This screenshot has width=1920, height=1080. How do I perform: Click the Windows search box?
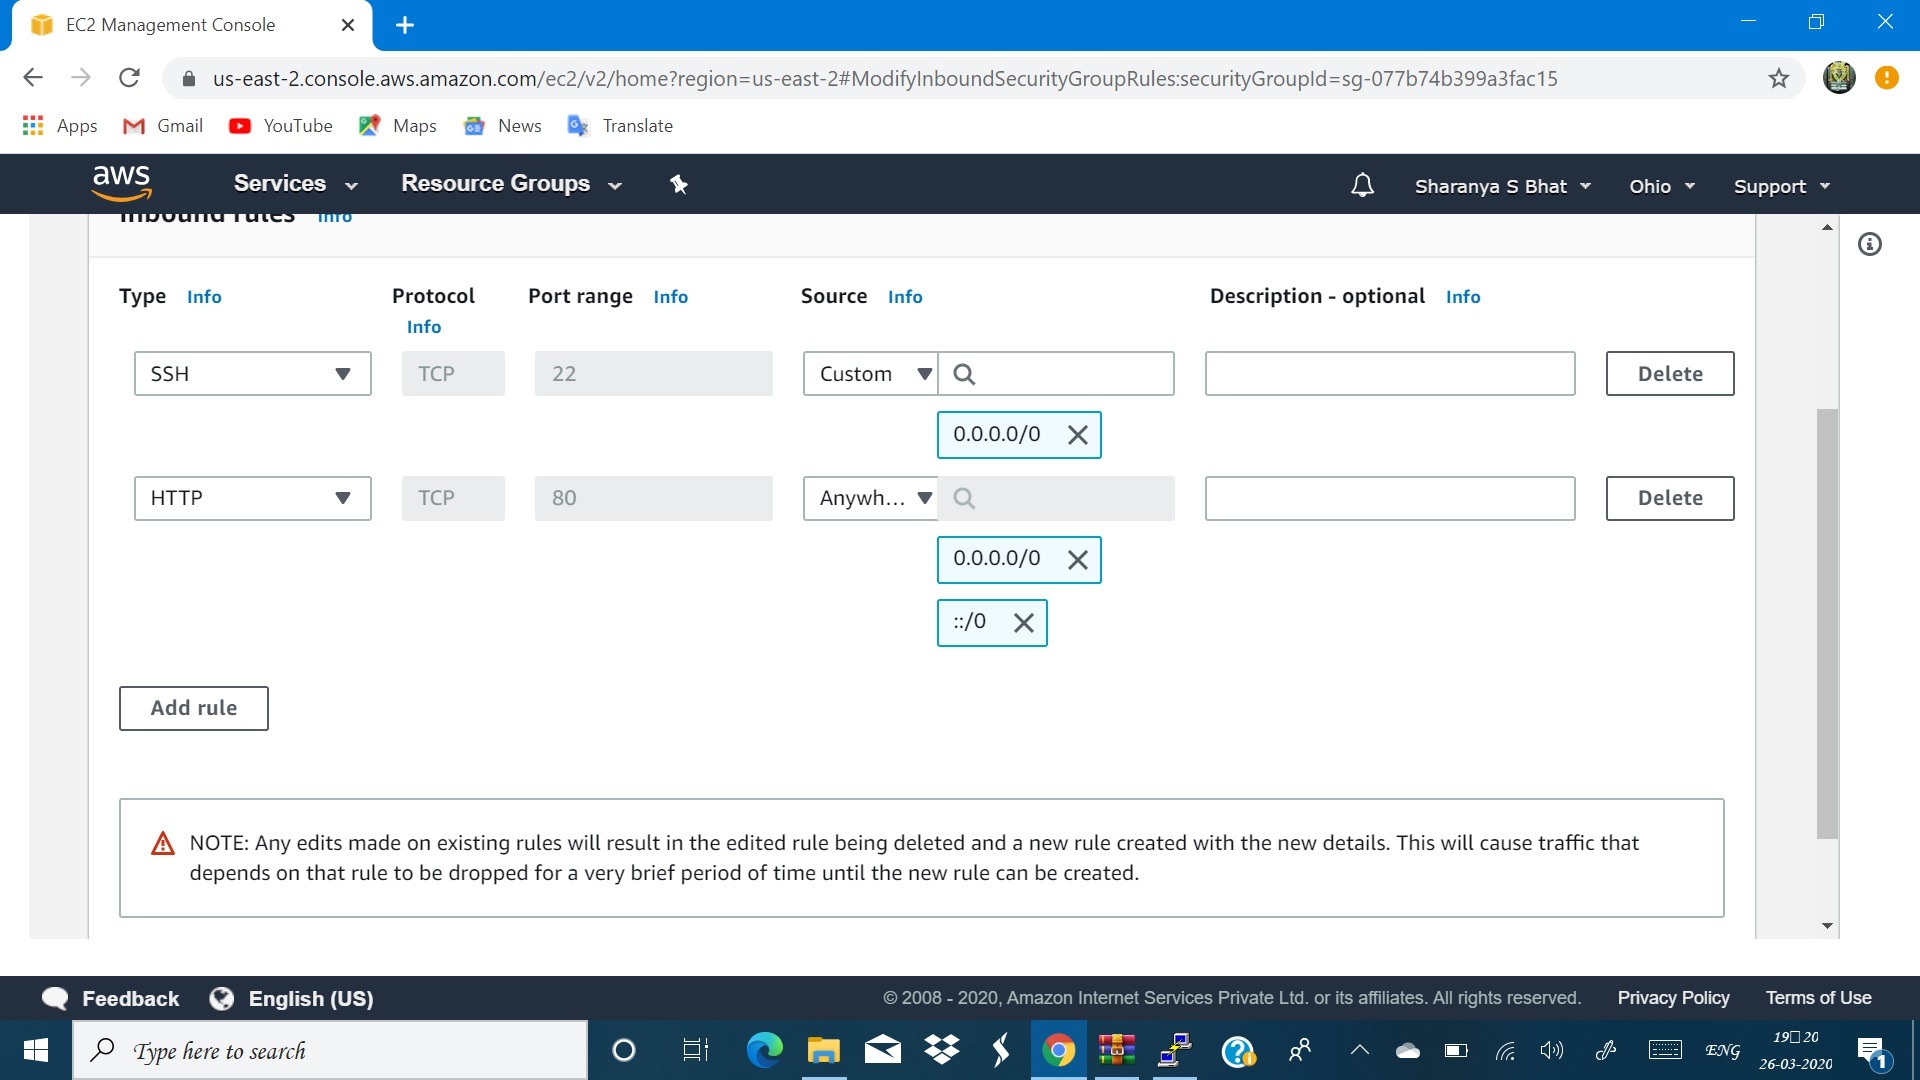click(x=330, y=1050)
